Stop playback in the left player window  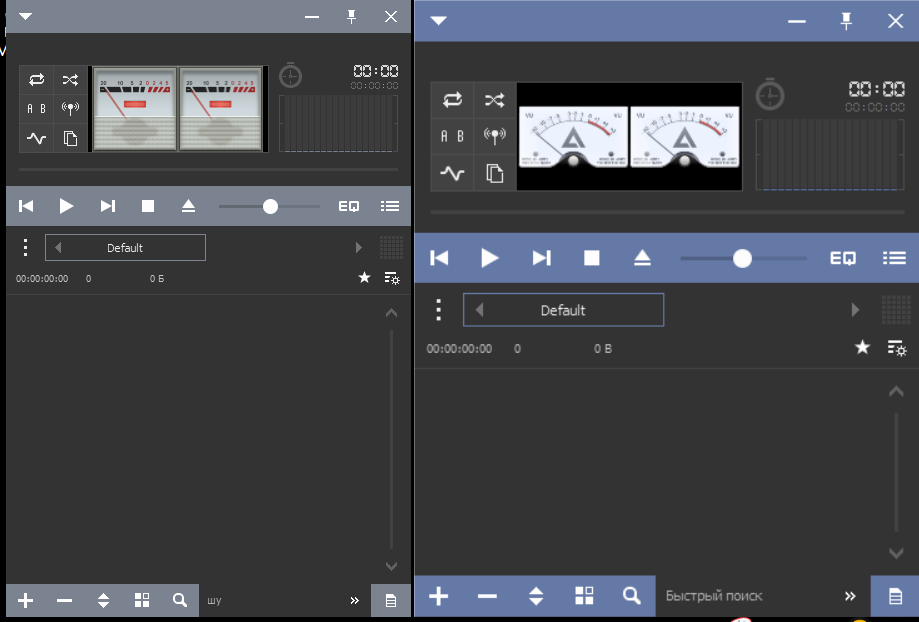[148, 206]
